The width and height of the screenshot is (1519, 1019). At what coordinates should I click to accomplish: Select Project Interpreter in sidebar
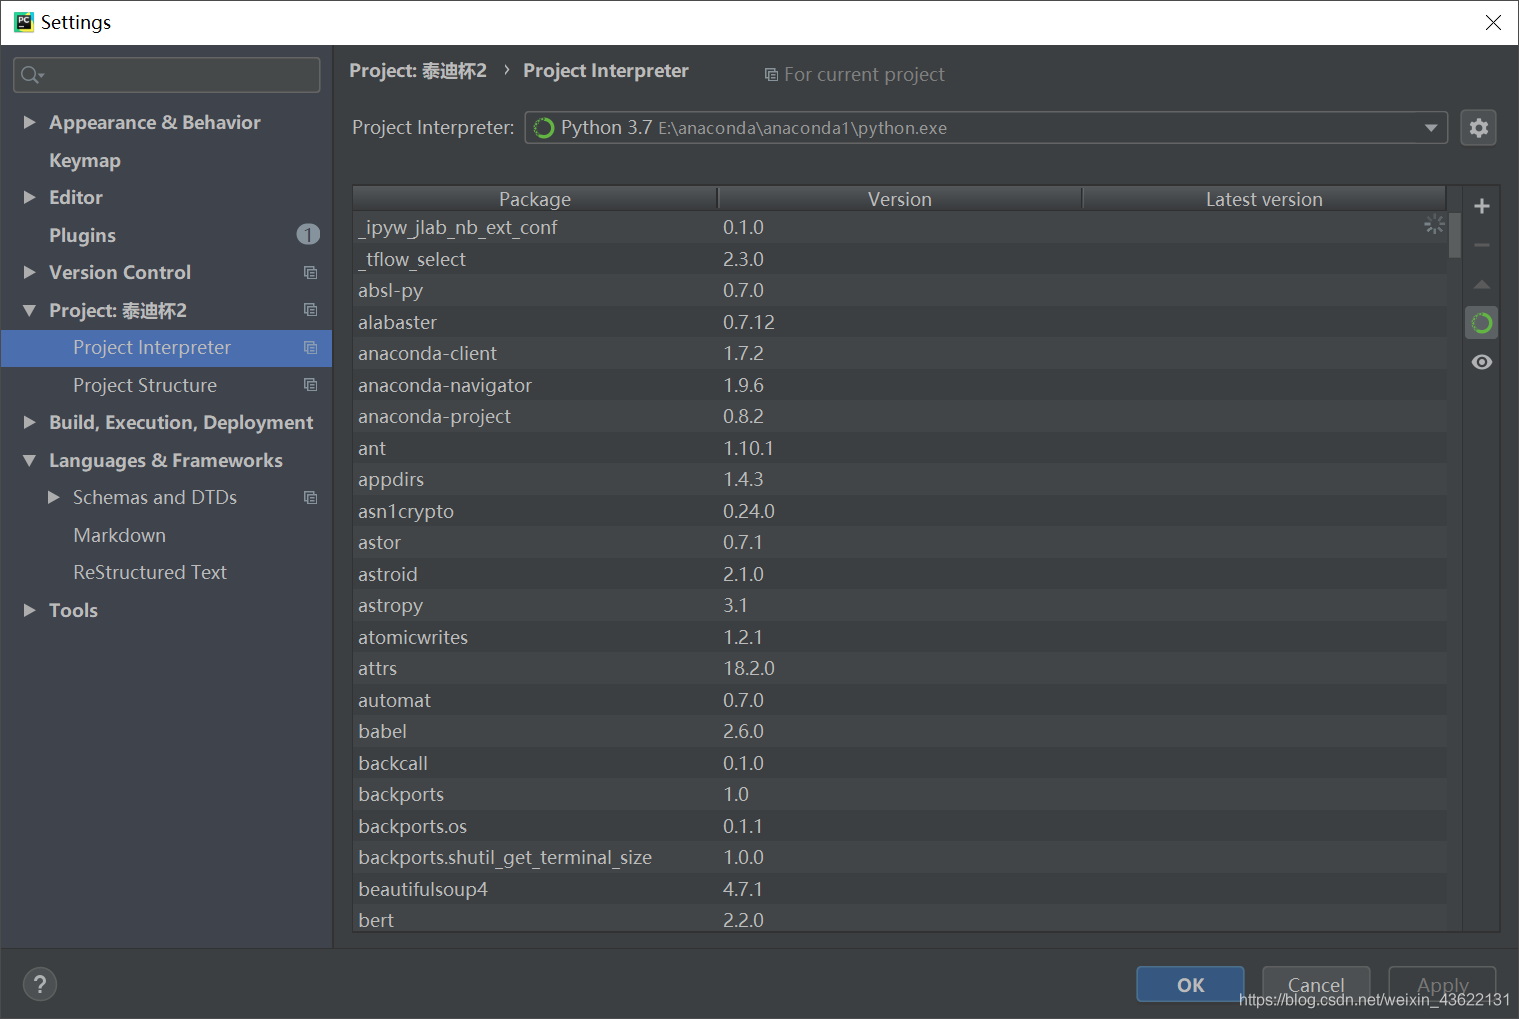click(x=167, y=347)
